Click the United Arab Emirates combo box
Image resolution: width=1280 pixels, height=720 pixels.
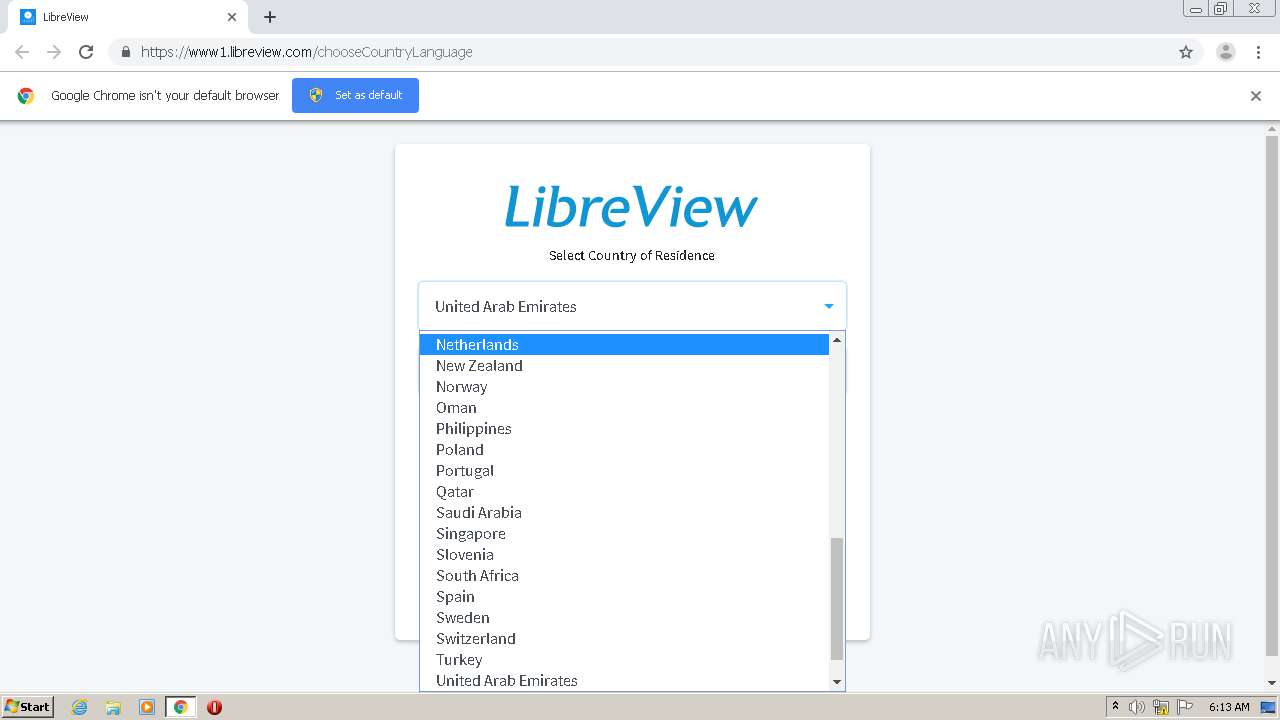tap(632, 306)
